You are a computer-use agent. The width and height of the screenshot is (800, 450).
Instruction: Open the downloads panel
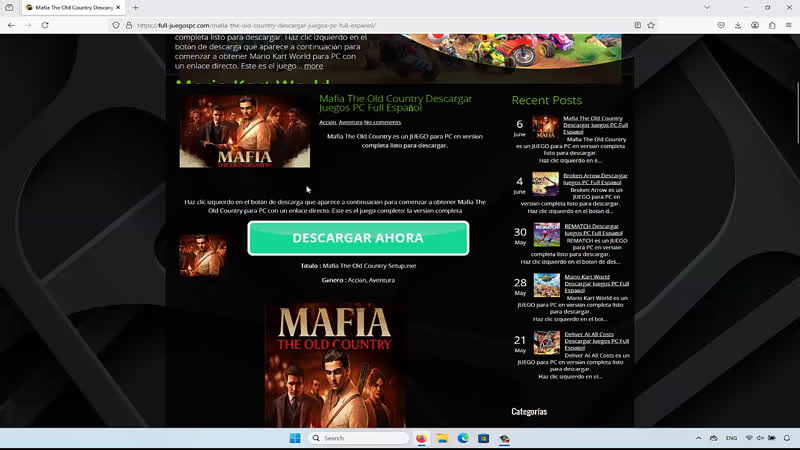(x=738, y=25)
